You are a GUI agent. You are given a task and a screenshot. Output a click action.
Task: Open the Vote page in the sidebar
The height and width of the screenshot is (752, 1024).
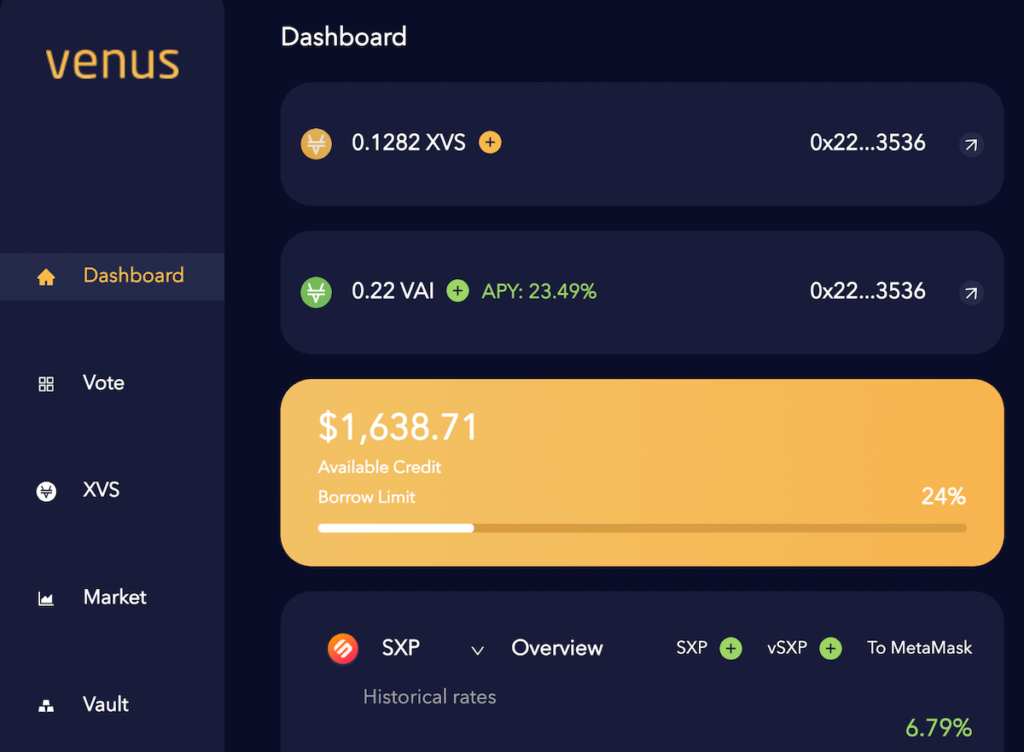pyautogui.click(x=103, y=383)
